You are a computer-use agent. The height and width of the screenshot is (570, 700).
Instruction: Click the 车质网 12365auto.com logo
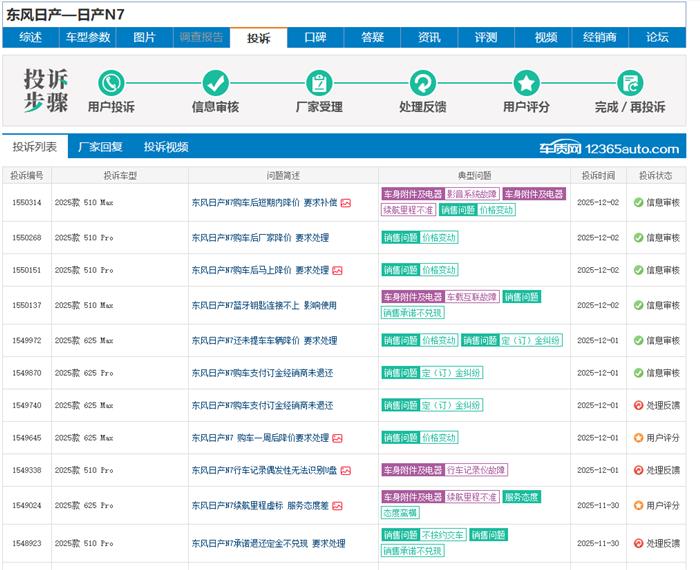(x=610, y=148)
